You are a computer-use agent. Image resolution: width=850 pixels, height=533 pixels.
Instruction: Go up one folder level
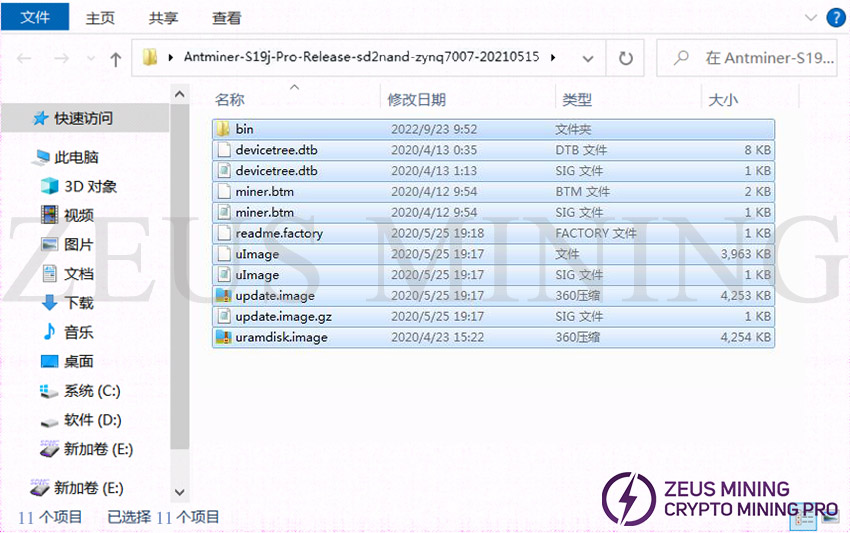(115, 59)
